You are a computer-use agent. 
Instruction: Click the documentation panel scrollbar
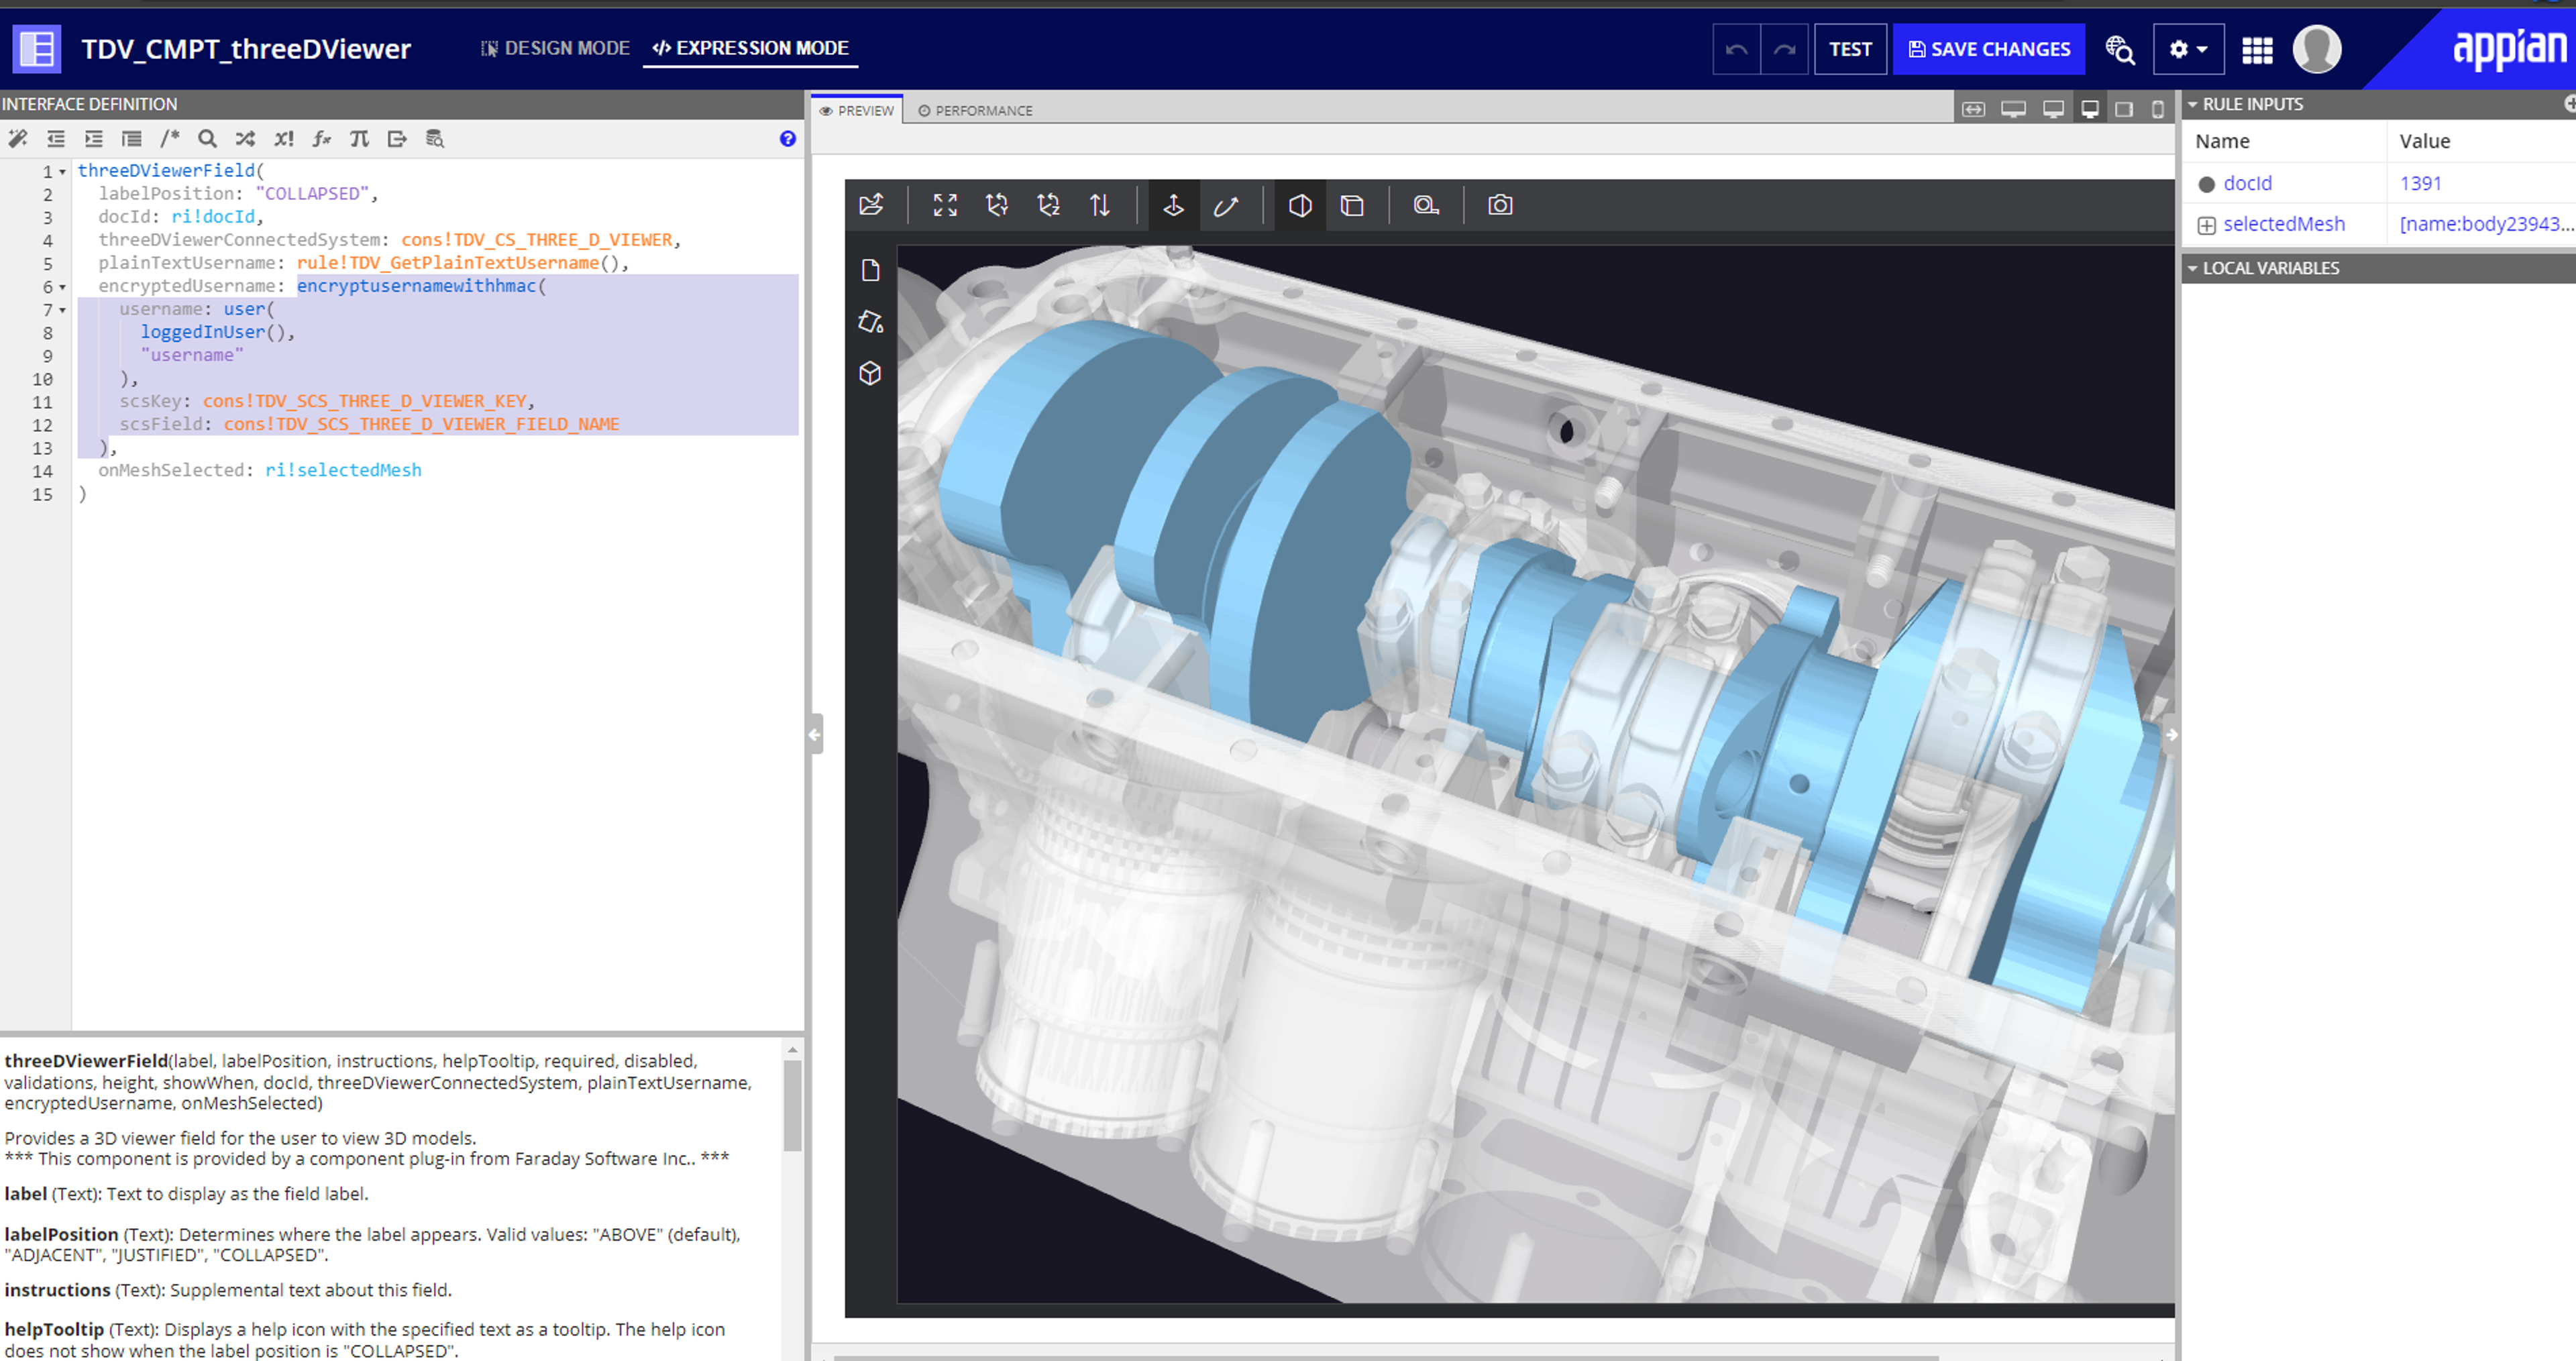pos(792,1105)
